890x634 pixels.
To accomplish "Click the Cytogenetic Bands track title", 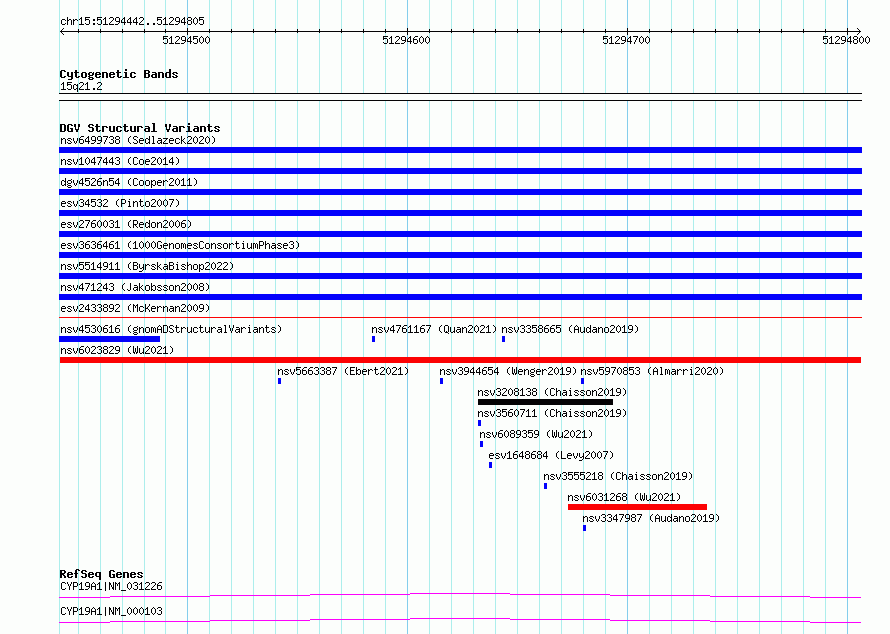I will coord(119,74).
